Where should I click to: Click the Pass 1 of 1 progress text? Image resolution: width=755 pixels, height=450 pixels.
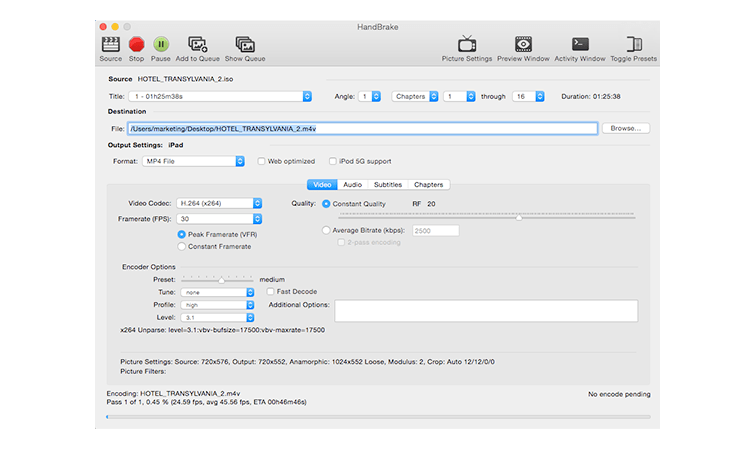point(207,402)
